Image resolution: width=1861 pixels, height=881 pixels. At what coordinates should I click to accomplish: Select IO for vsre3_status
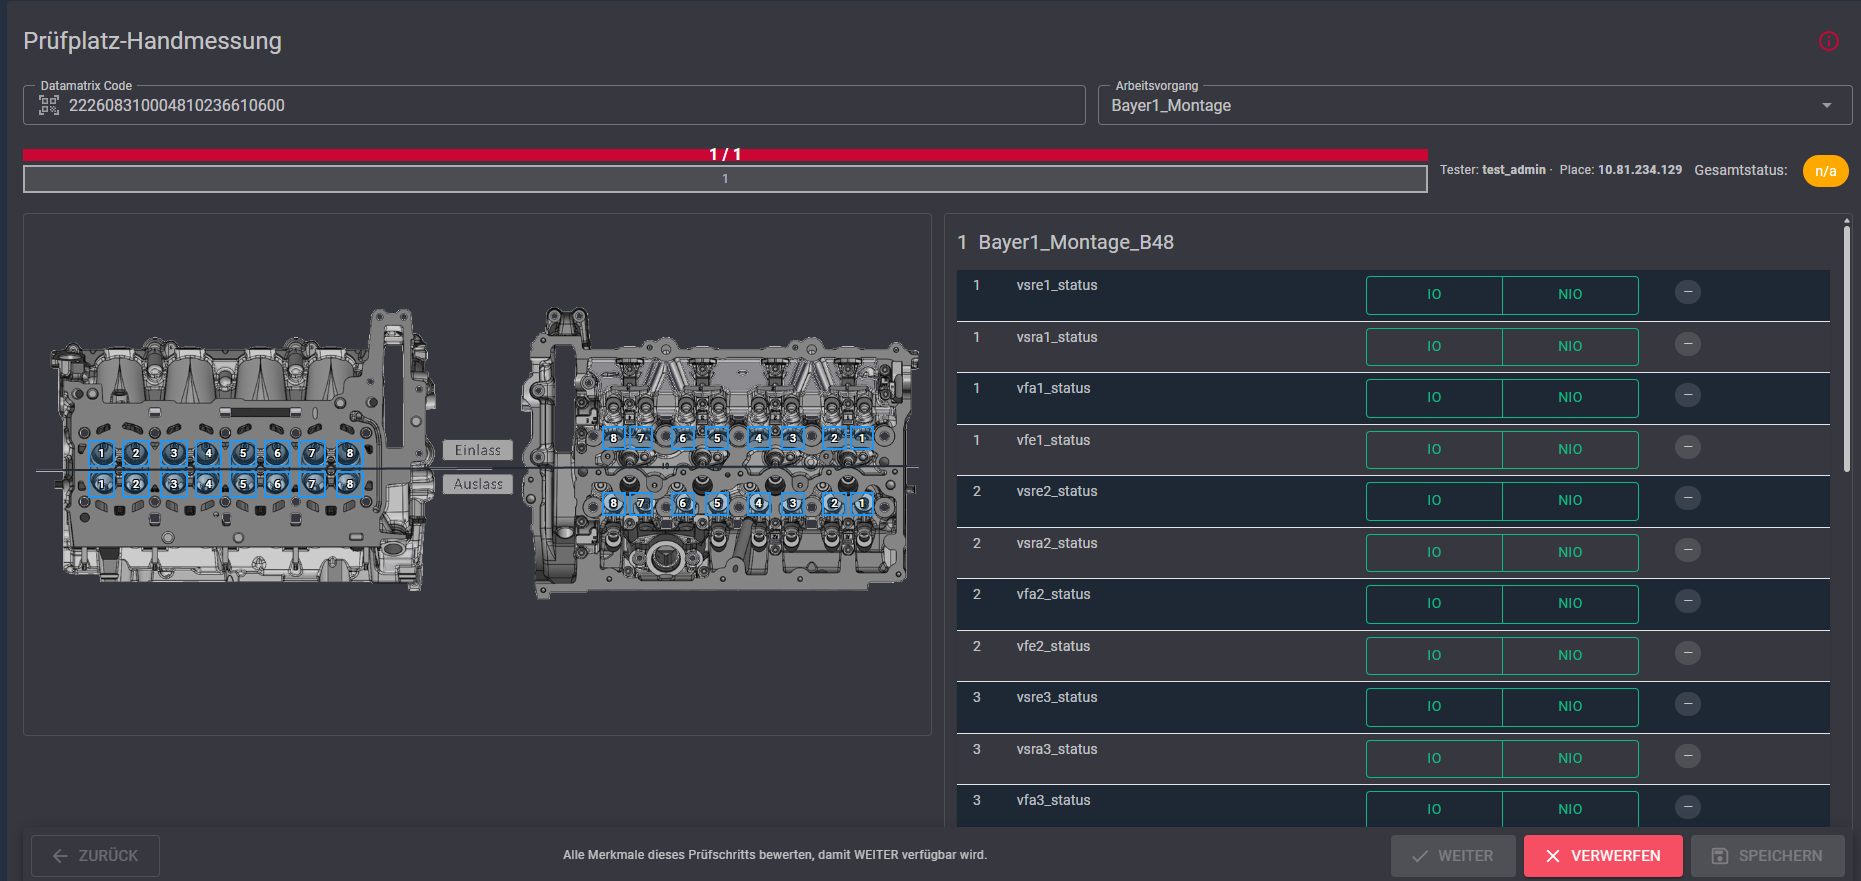1434,707
